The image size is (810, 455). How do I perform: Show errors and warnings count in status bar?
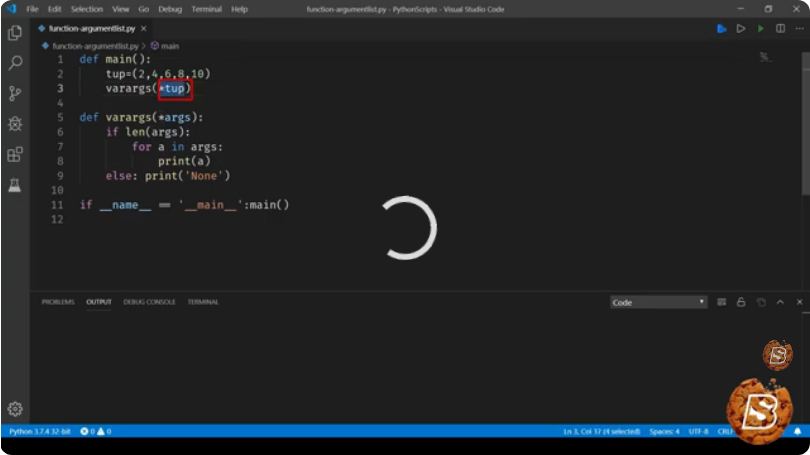pyautogui.click(x=96, y=431)
